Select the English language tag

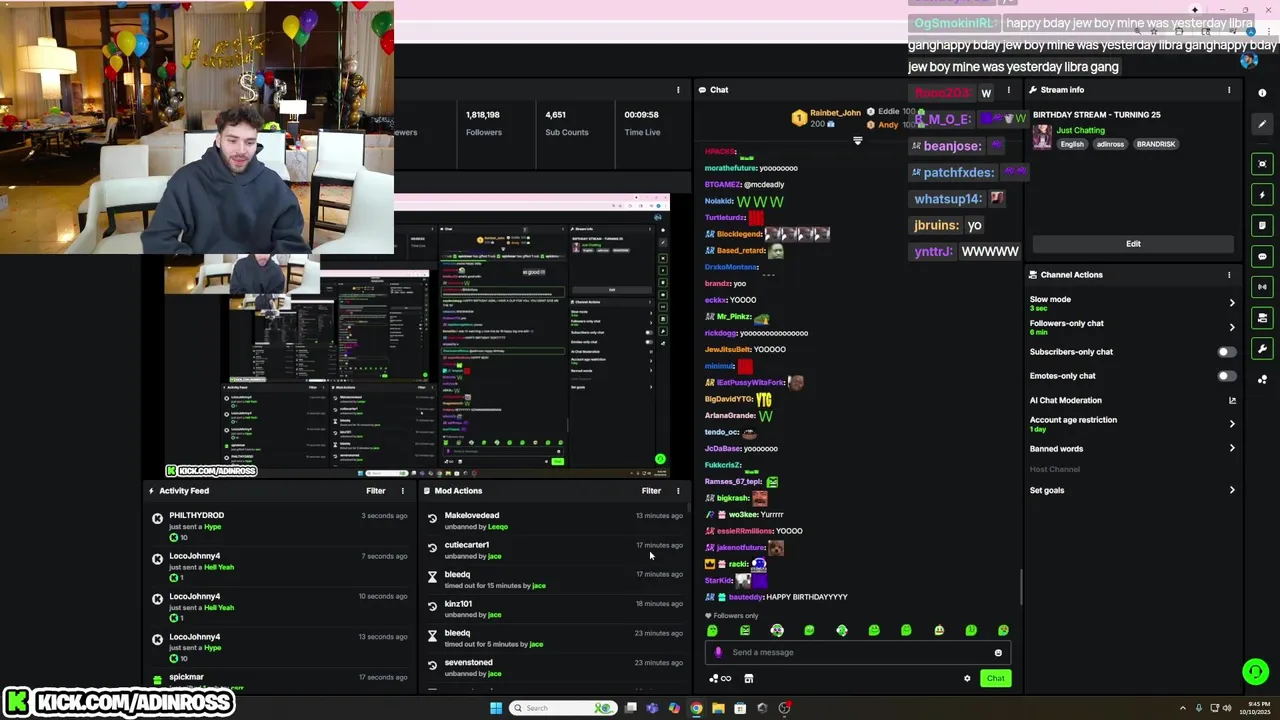click(x=1072, y=144)
